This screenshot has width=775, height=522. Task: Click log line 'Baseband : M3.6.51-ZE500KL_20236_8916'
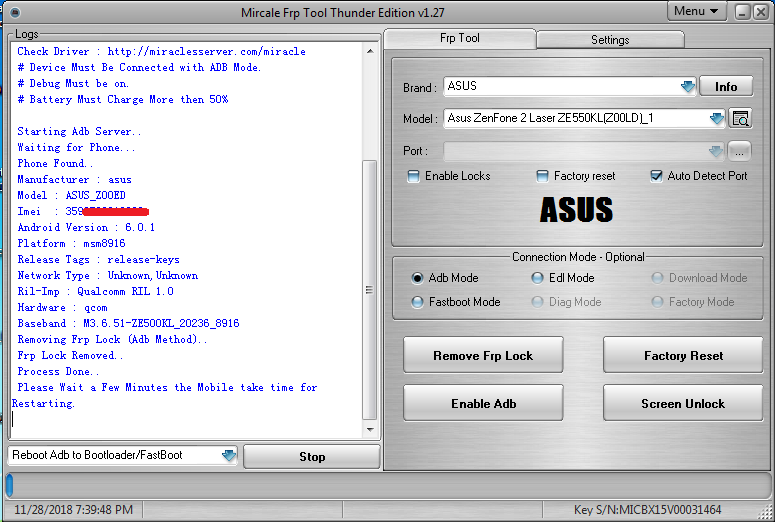(129, 323)
